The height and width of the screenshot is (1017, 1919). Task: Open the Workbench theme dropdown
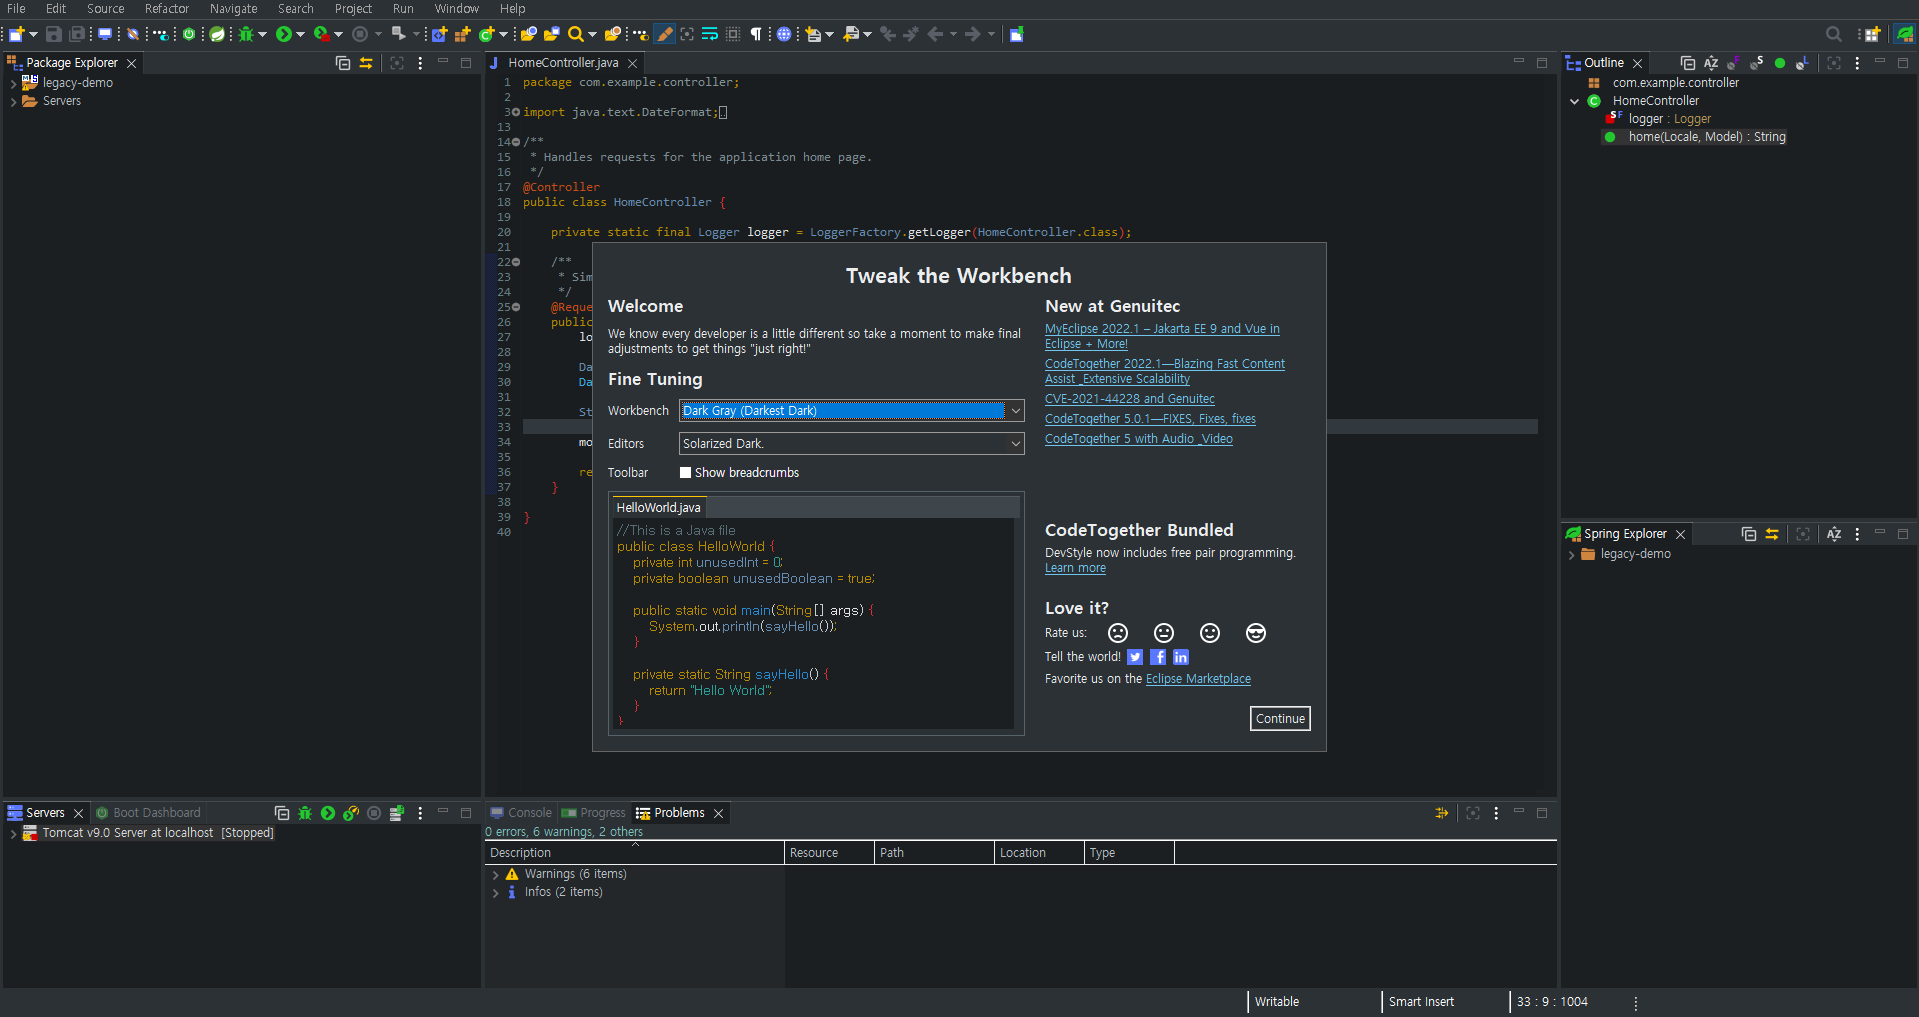852,411
